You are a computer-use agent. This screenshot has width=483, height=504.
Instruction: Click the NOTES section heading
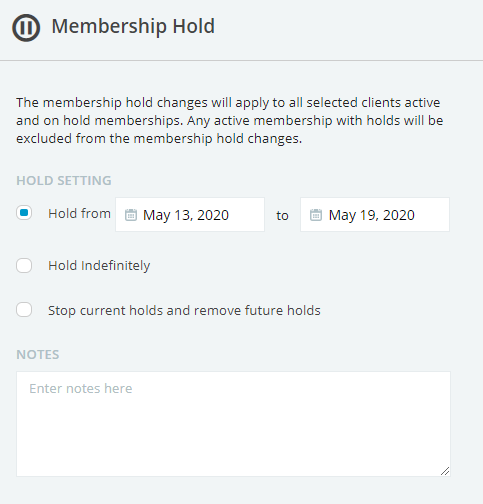(38, 355)
